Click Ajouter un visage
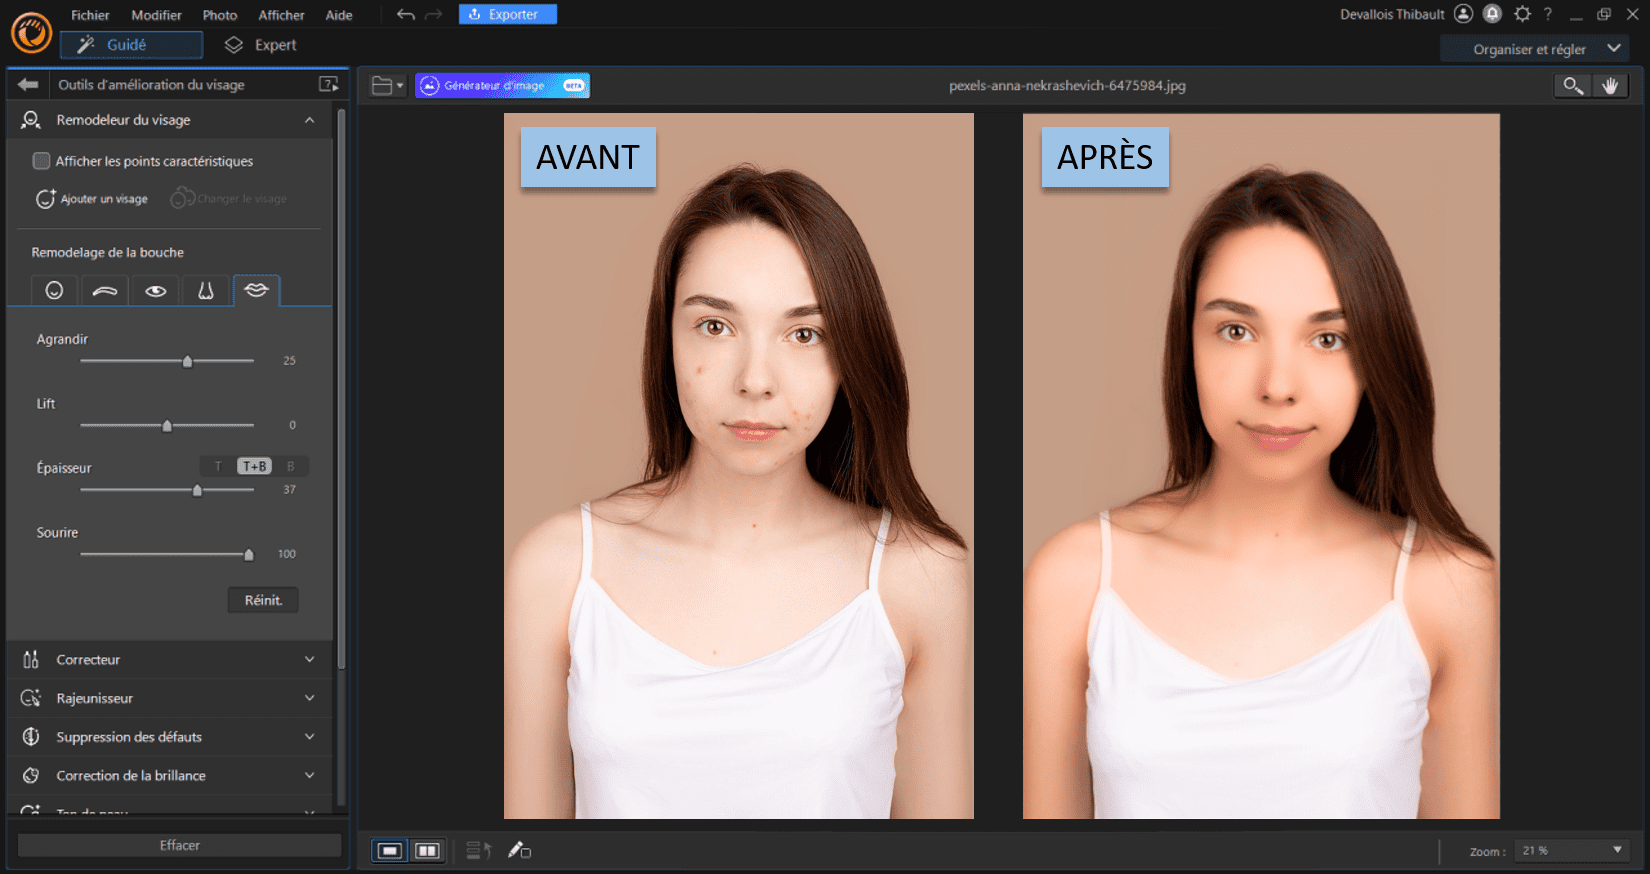 coord(92,199)
